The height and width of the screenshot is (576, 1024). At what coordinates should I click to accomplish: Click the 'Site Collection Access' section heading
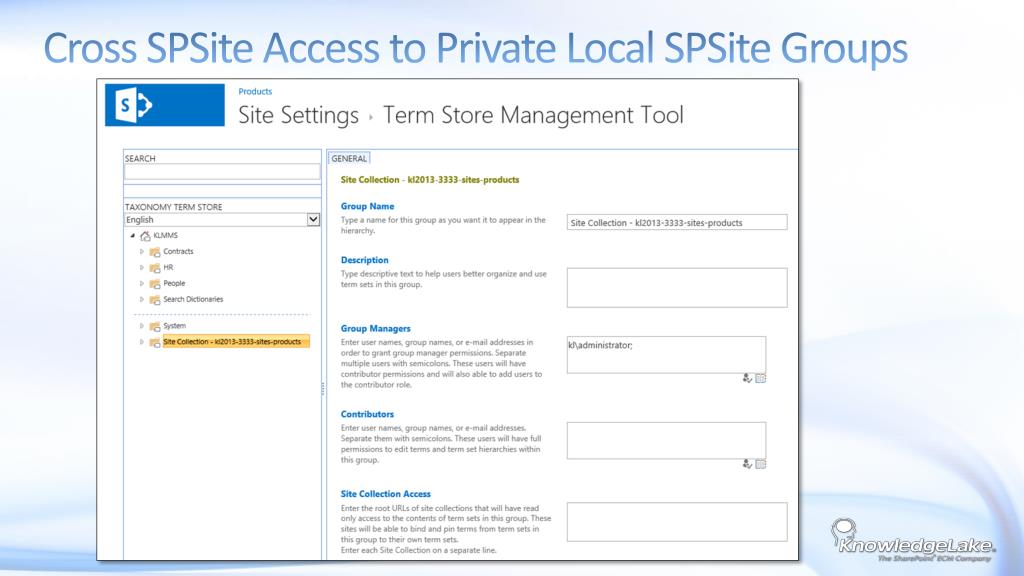(385, 494)
